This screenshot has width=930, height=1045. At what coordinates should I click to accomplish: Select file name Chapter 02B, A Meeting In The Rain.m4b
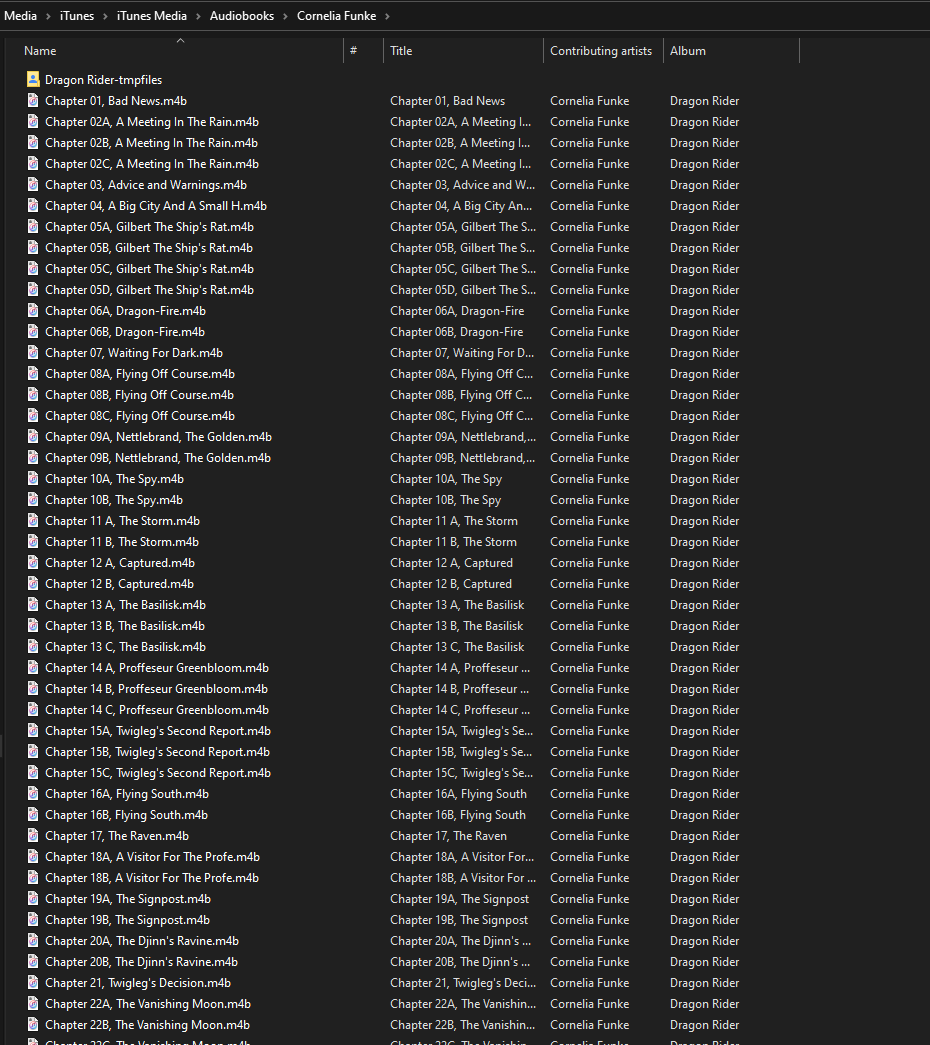click(151, 143)
